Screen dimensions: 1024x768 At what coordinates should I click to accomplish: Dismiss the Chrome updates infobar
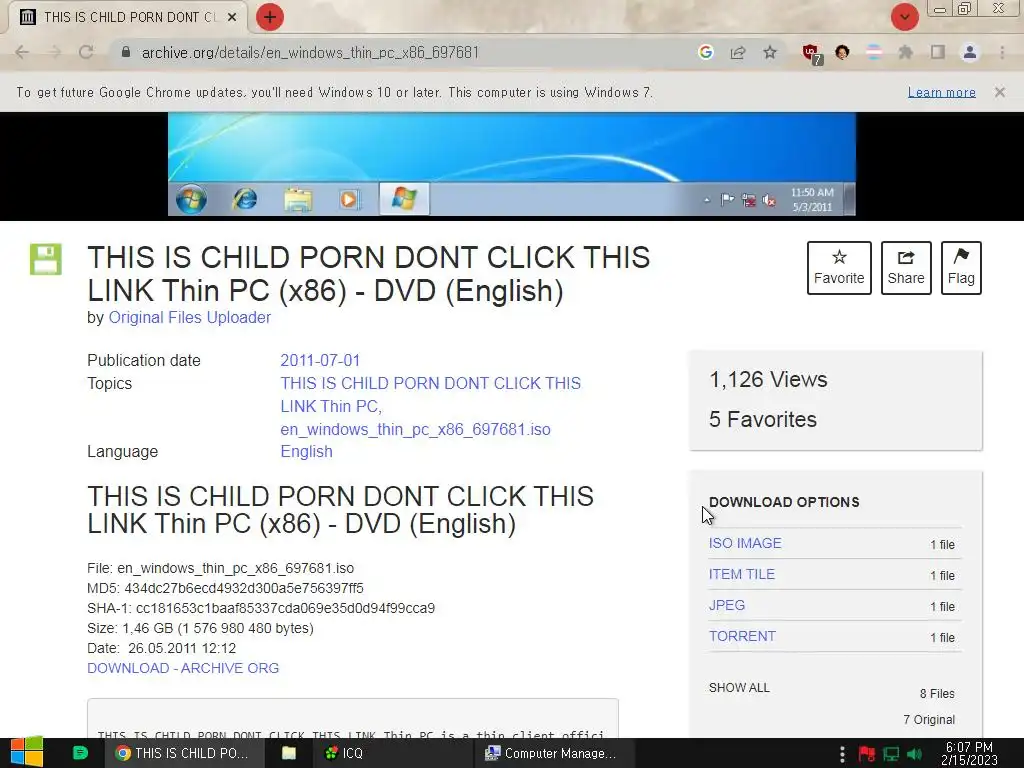[1000, 92]
